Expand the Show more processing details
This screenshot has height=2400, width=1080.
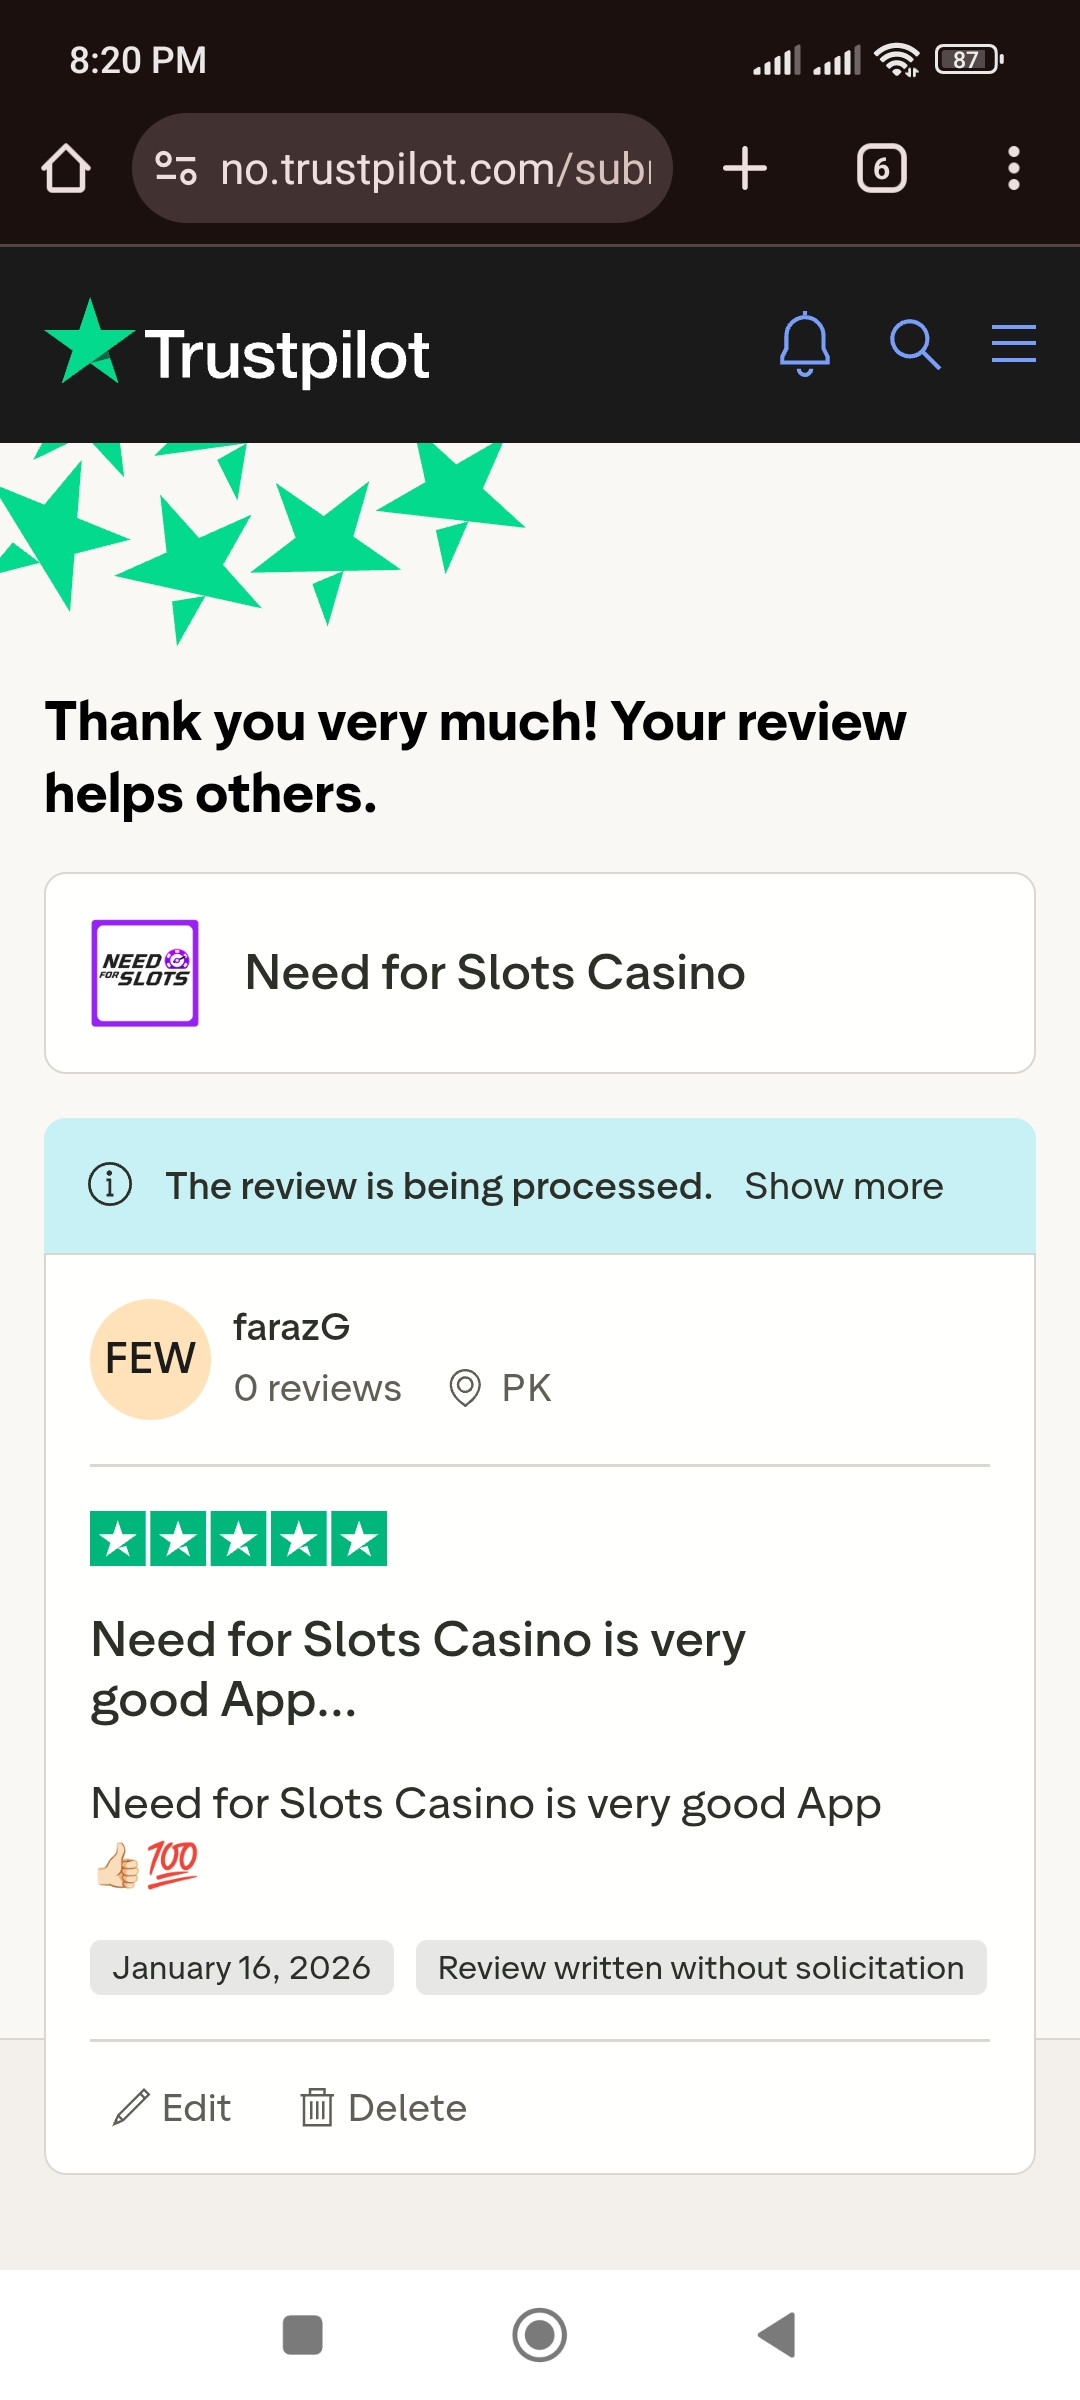(x=843, y=1186)
